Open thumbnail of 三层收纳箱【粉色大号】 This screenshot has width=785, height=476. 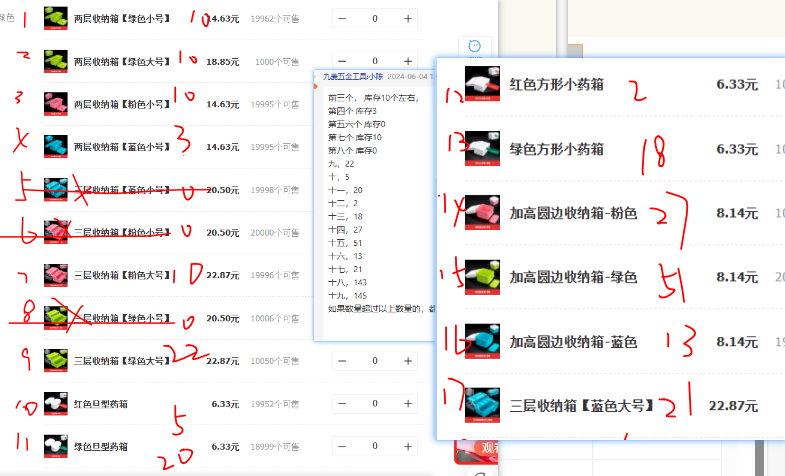(56, 275)
